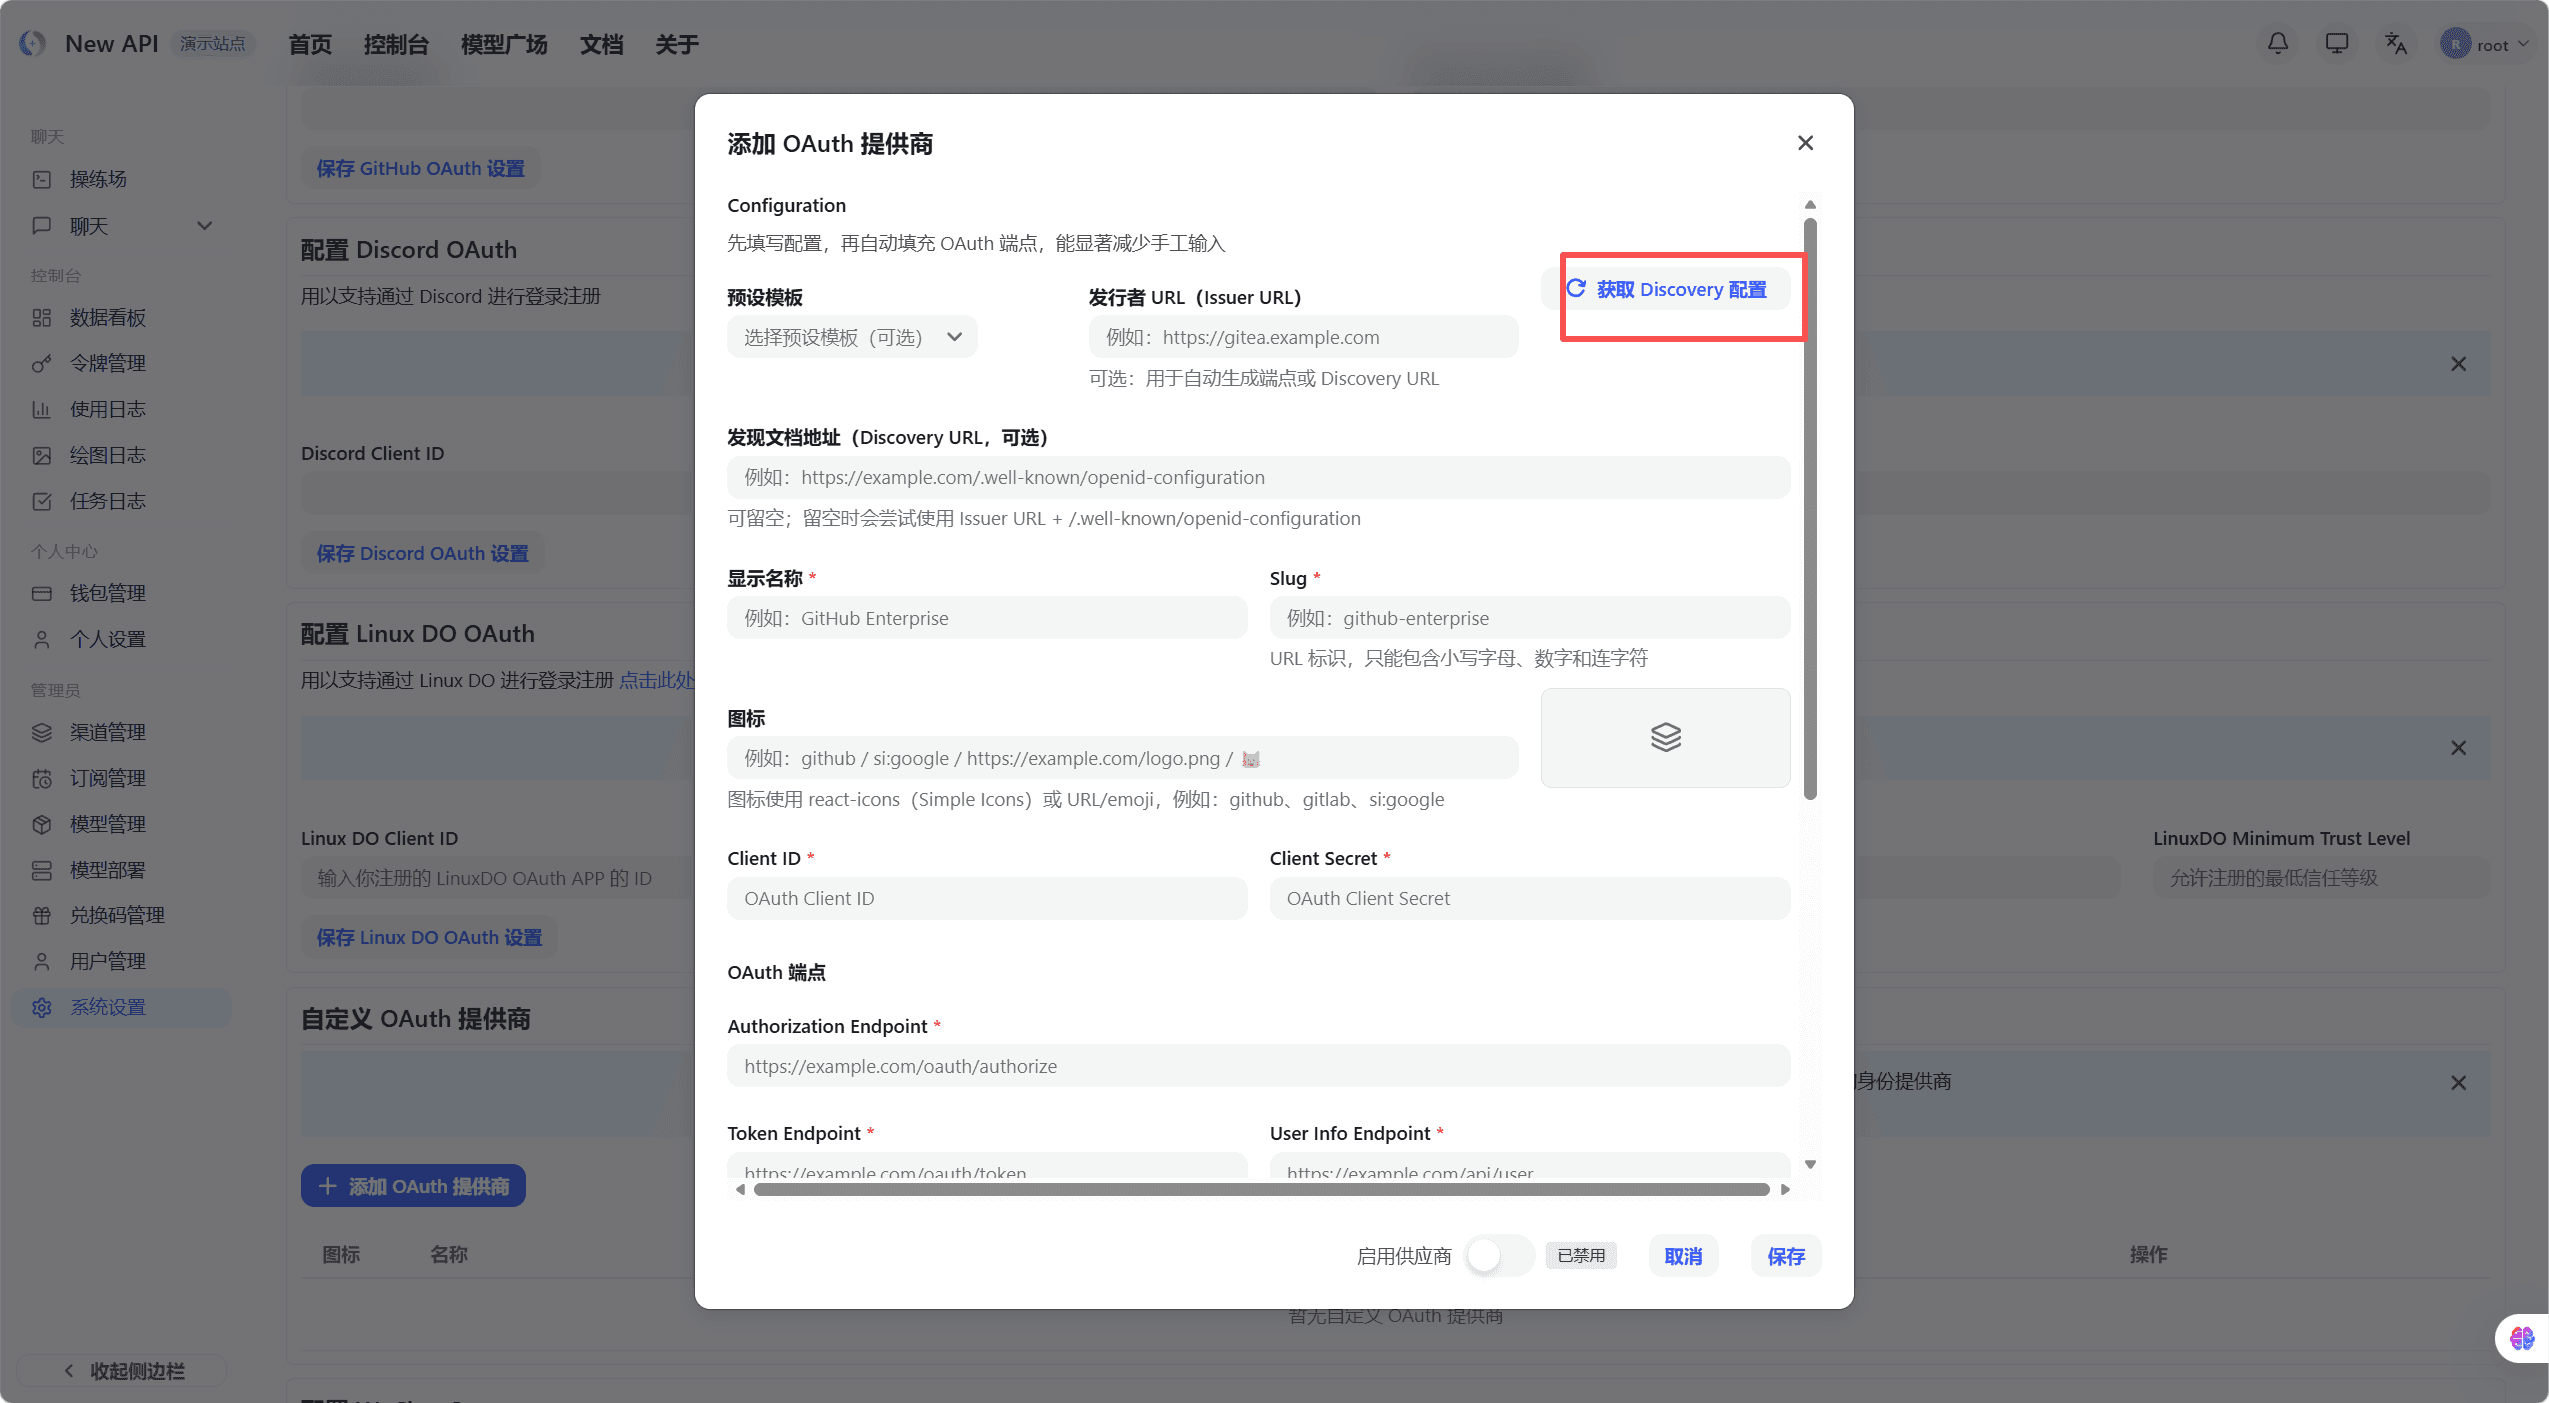
Task: Click the language translate icon
Action: [x=2395, y=44]
